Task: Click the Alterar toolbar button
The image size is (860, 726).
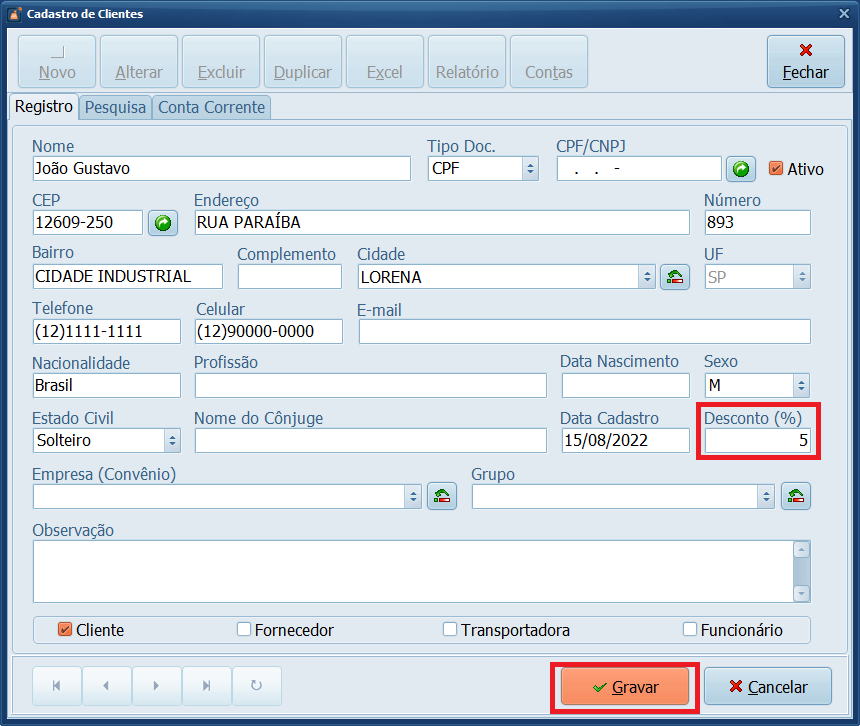Action: [x=139, y=61]
